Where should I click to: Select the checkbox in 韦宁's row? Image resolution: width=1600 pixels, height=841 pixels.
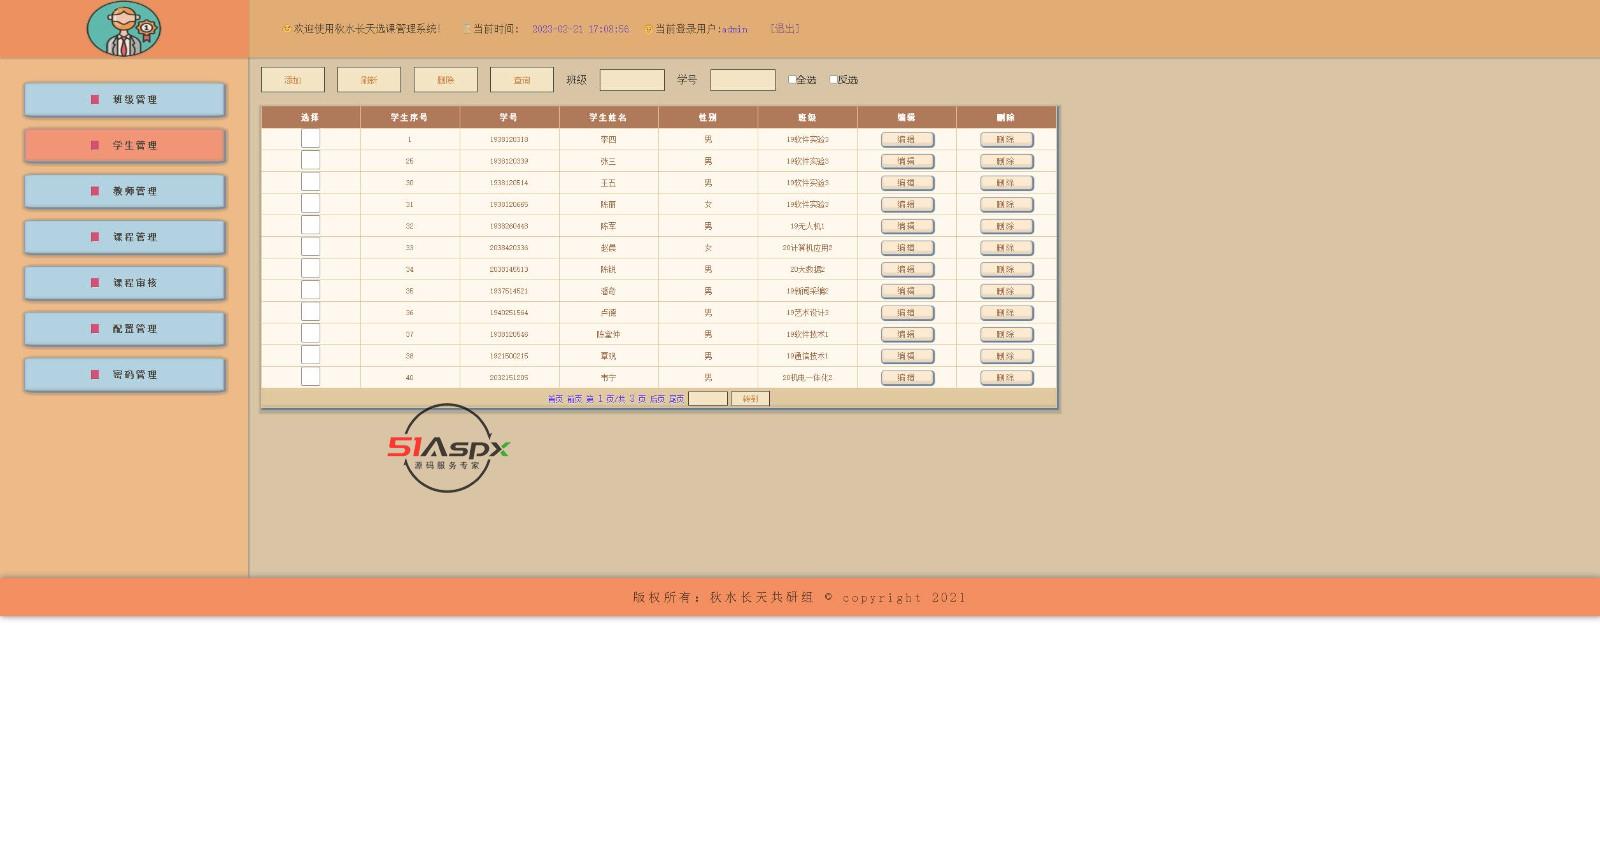pos(310,377)
